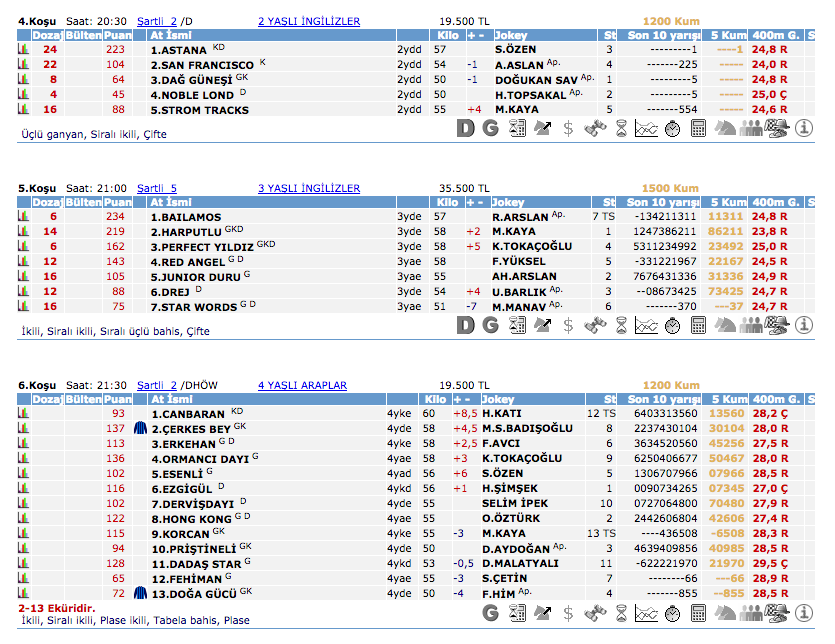Open the 3 YAŞLI İNGİLİZLER link
Screen dimensions: 835x644
pos(308,188)
